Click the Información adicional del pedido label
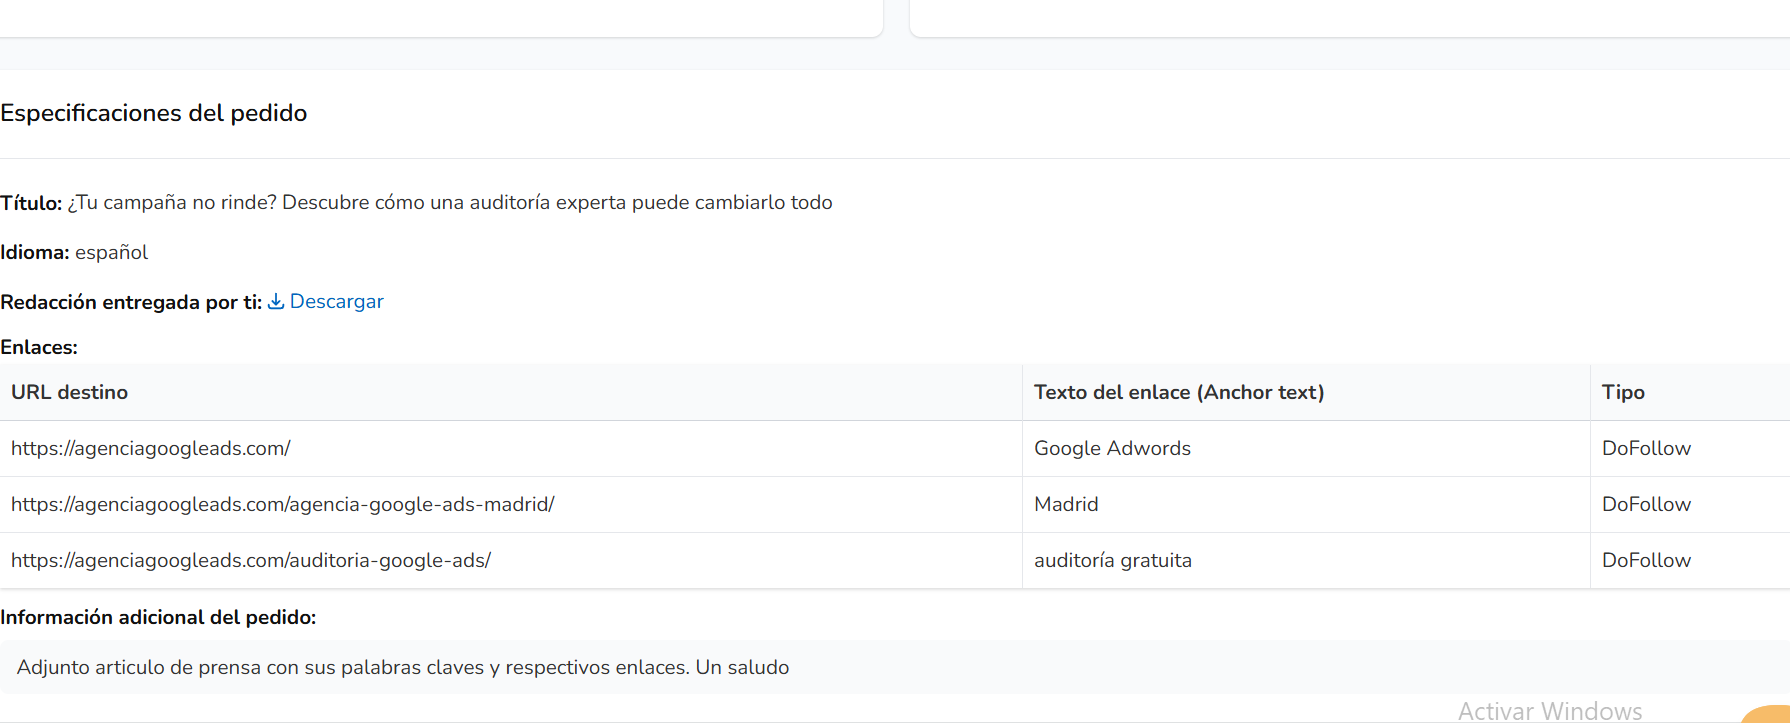Screen dimensions: 1790x723 [158, 617]
